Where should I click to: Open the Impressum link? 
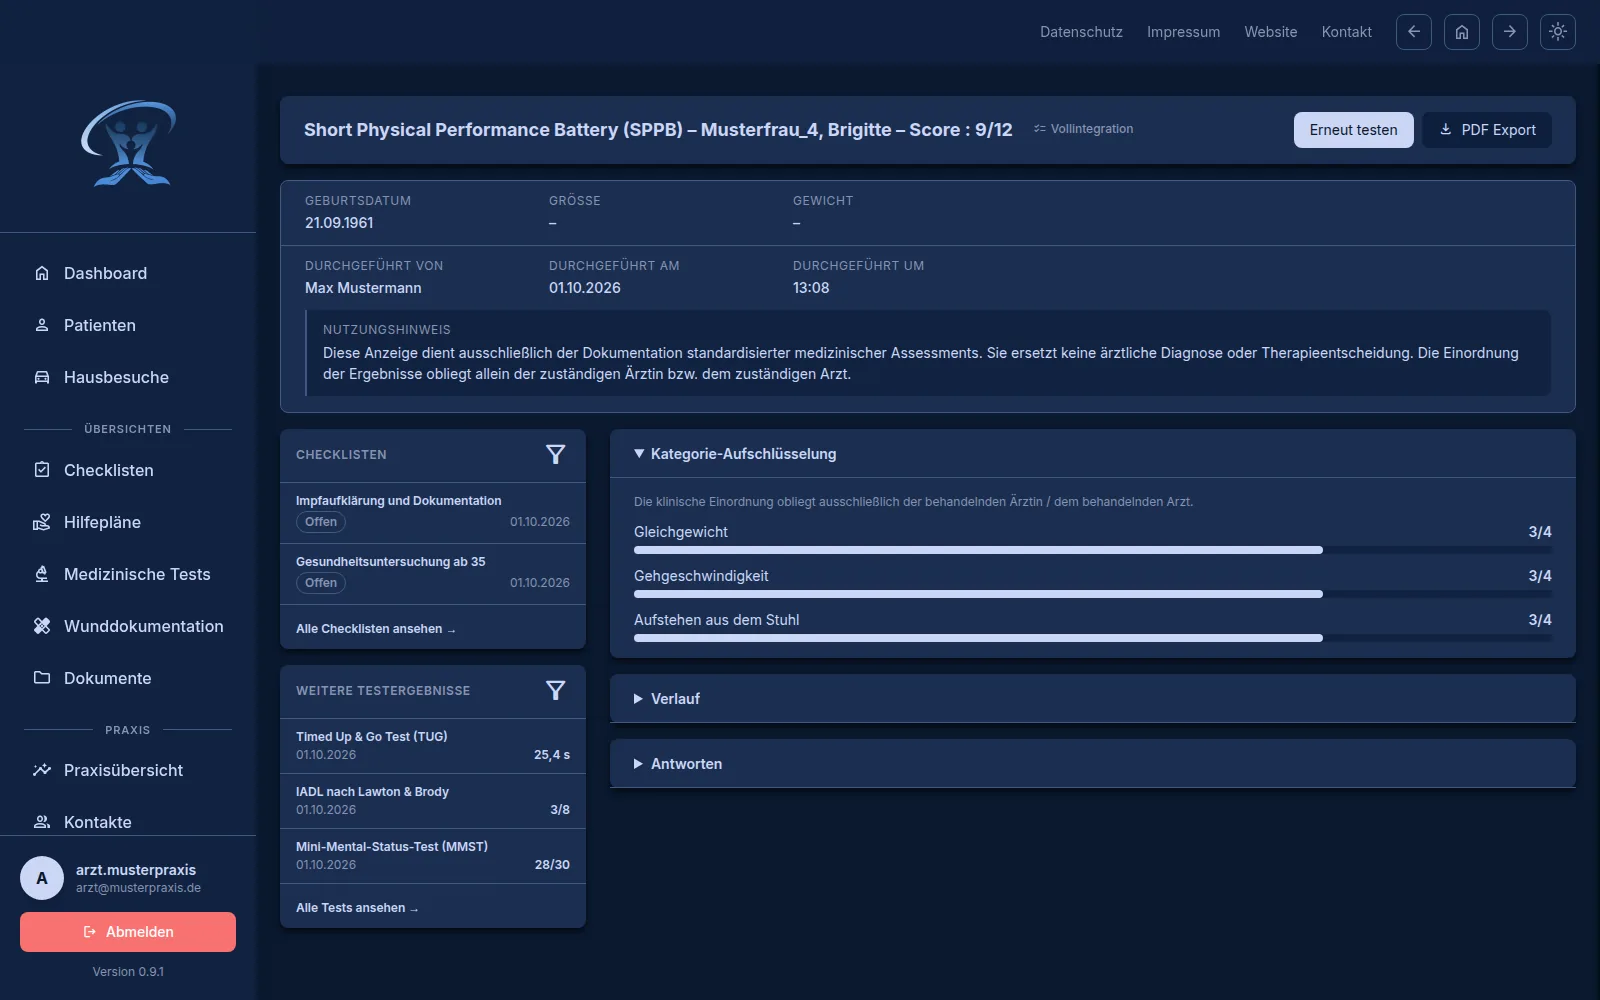pyautogui.click(x=1183, y=32)
